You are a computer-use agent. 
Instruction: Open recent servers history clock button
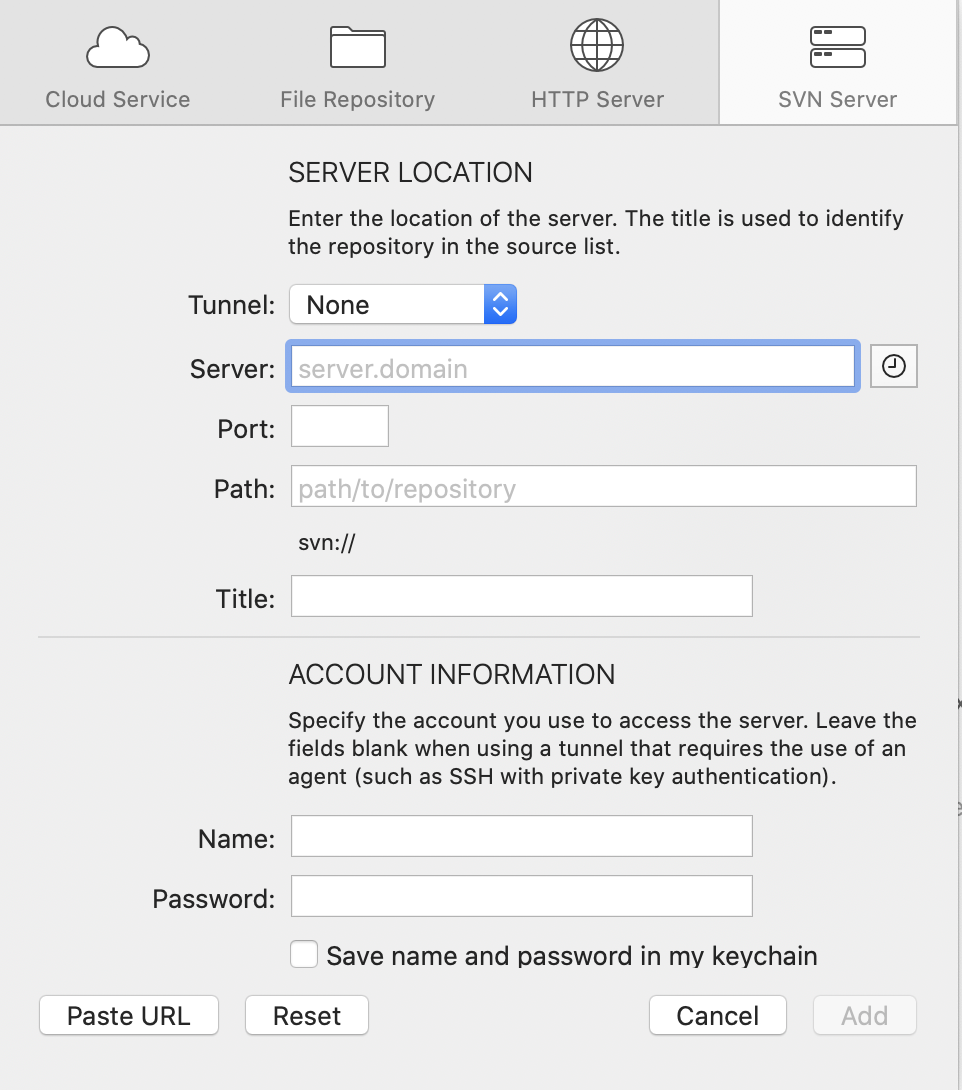click(894, 366)
